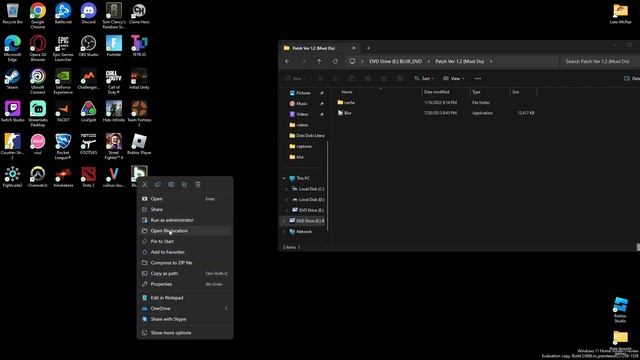Select the Clone Hero desktop icon
The height and width of the screenshot is (360, 640).
[139, 13]
